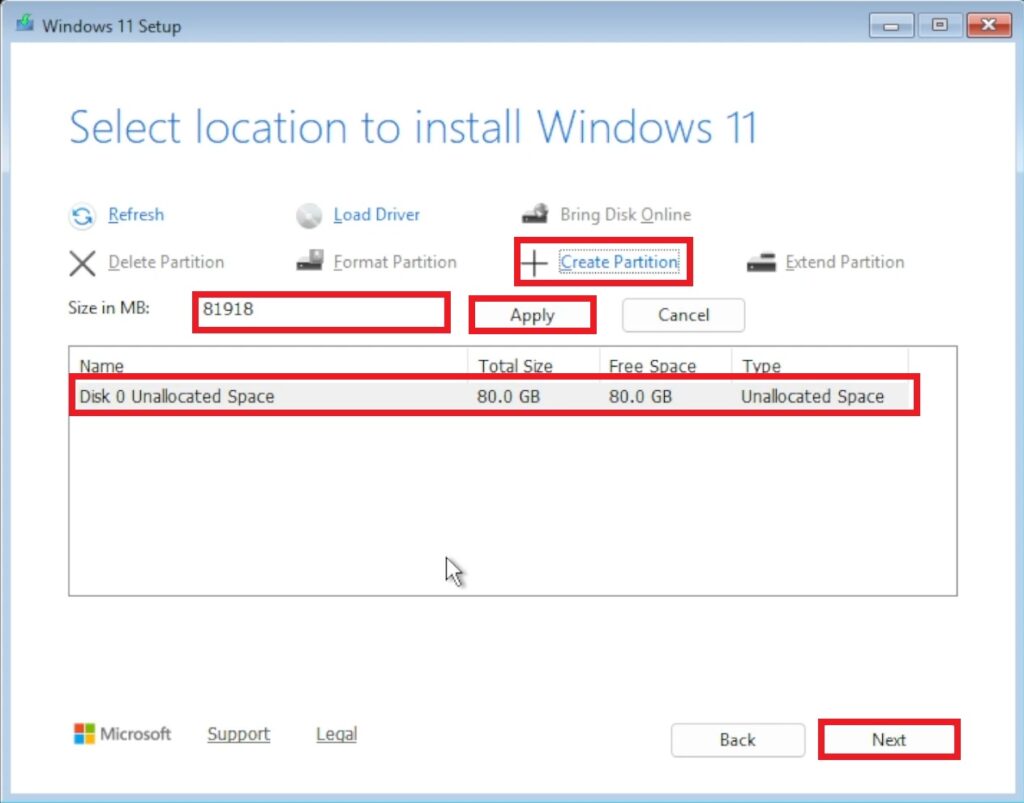
Task: Click the Format Partition drive icon
Action: [309, 262]
